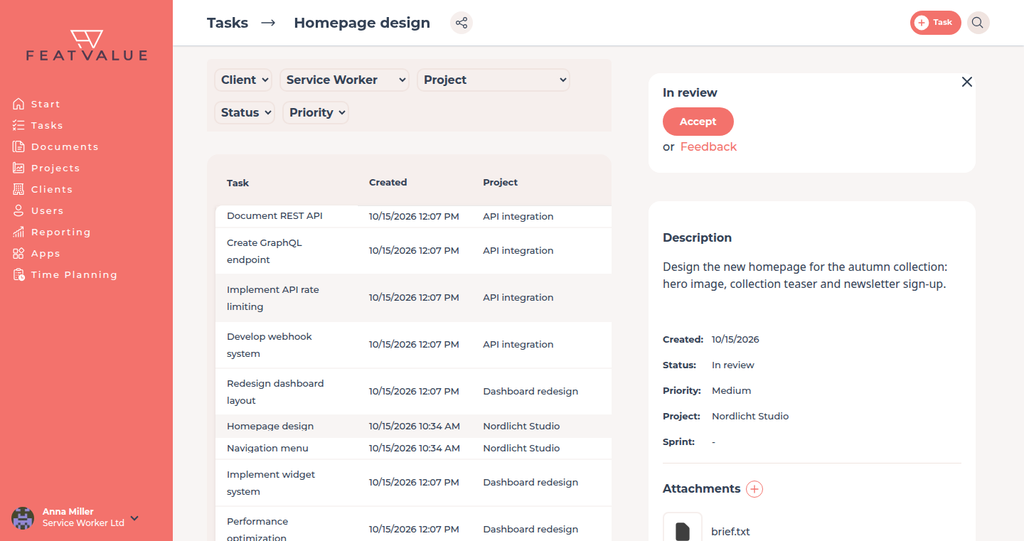Expand the Client filter dropdown

pos(244,80)
